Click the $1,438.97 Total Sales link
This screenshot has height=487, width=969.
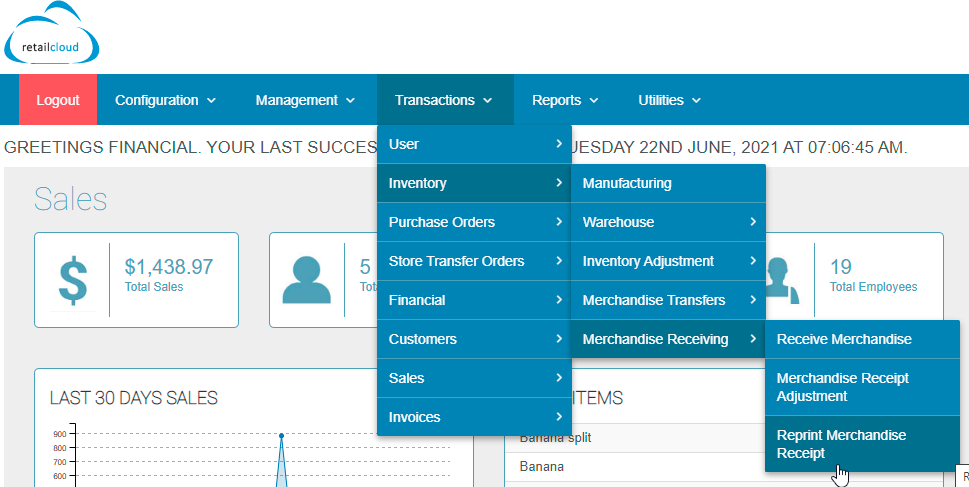pos(168,267)
